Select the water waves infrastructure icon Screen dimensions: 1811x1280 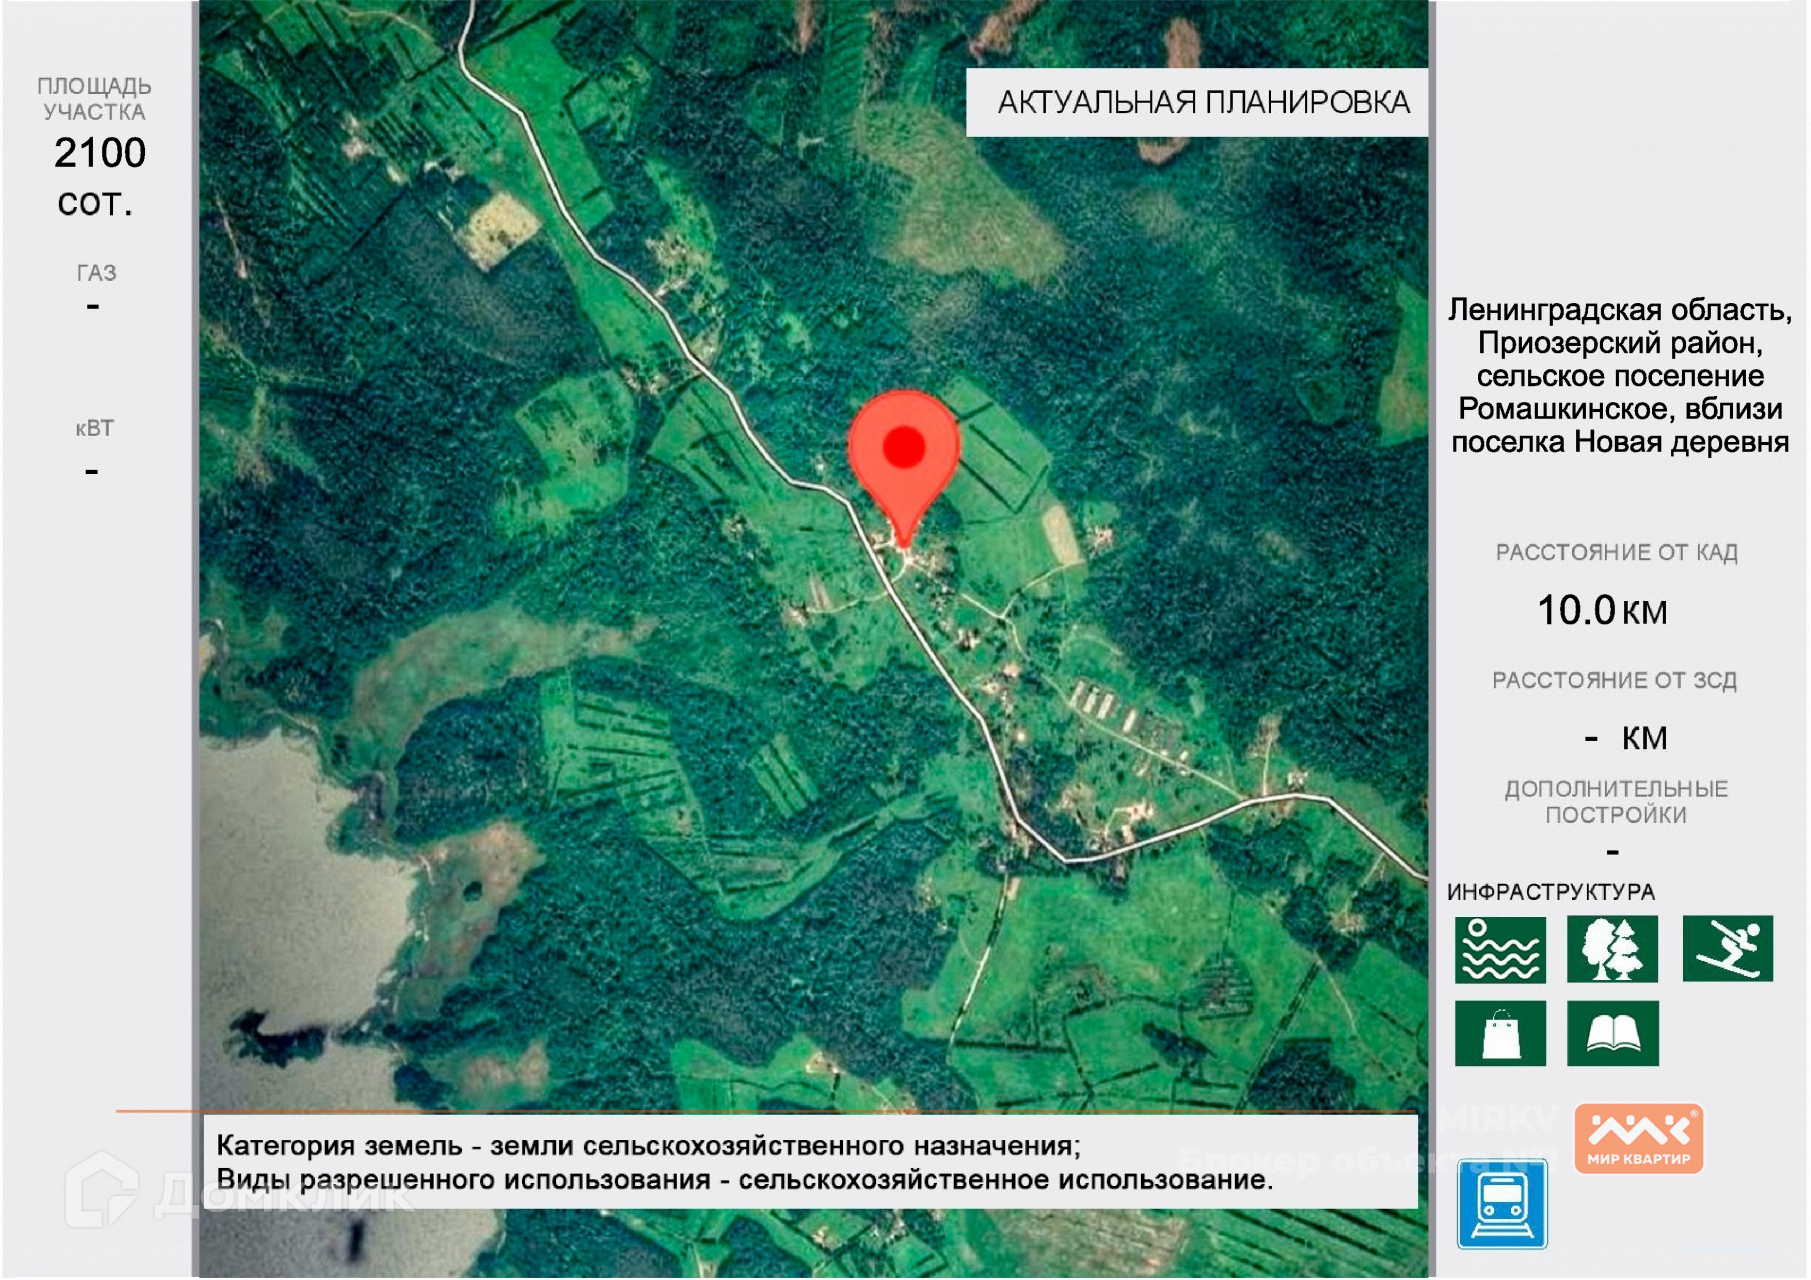pyautogui.click(x=1500, y=949)
